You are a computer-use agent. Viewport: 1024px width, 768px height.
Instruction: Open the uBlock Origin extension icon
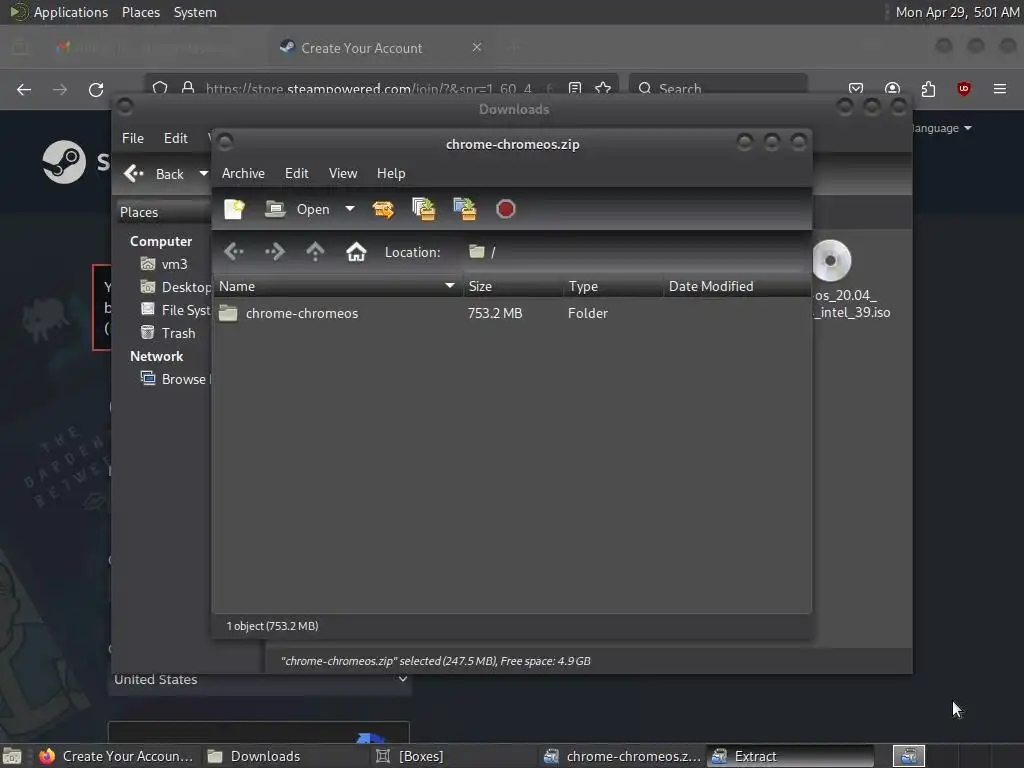(x=964, y=89)
